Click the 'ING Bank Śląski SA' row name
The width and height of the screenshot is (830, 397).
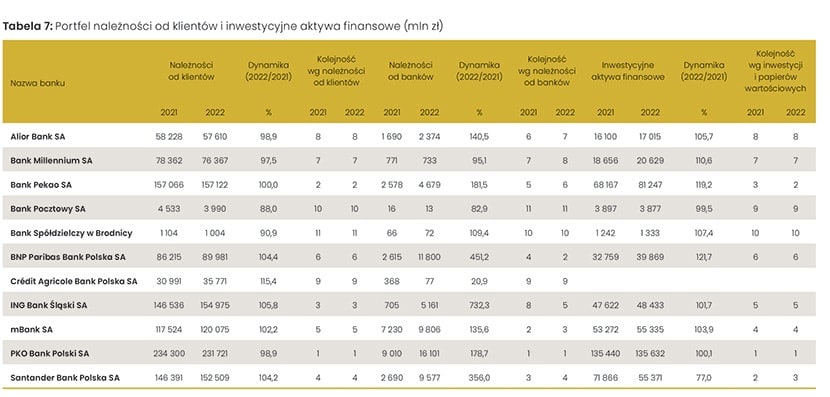click(49, 305)
